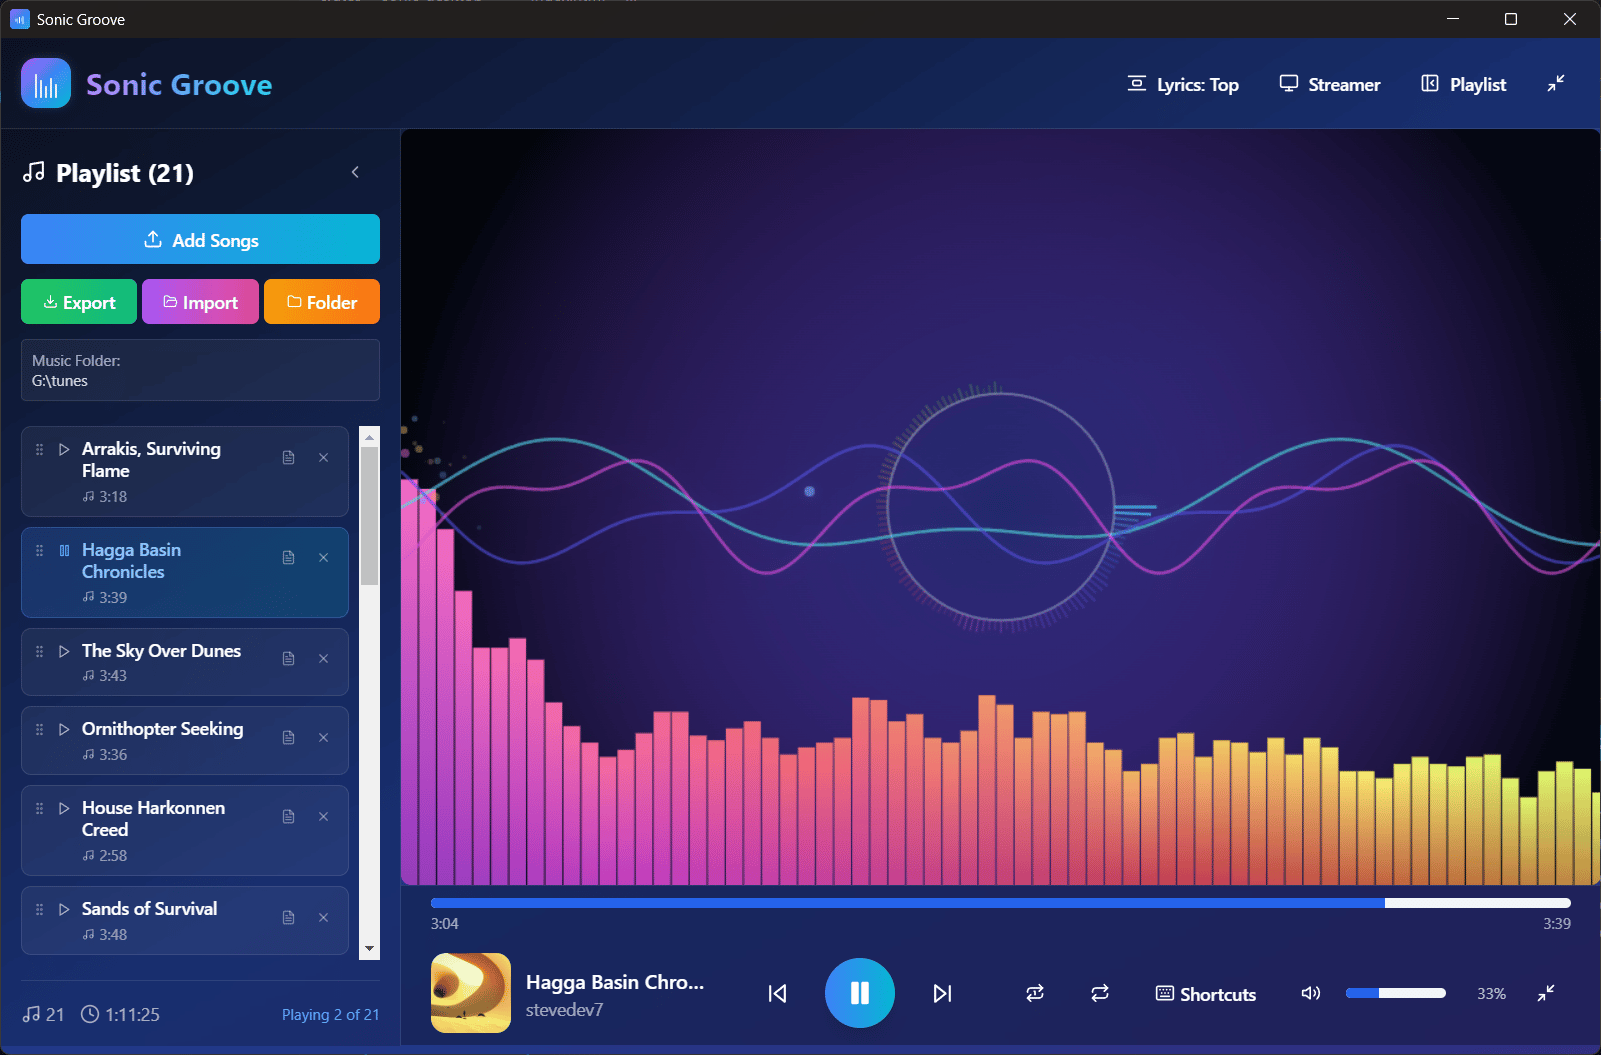
Task: Pause the current song
Action: [860, 993]
